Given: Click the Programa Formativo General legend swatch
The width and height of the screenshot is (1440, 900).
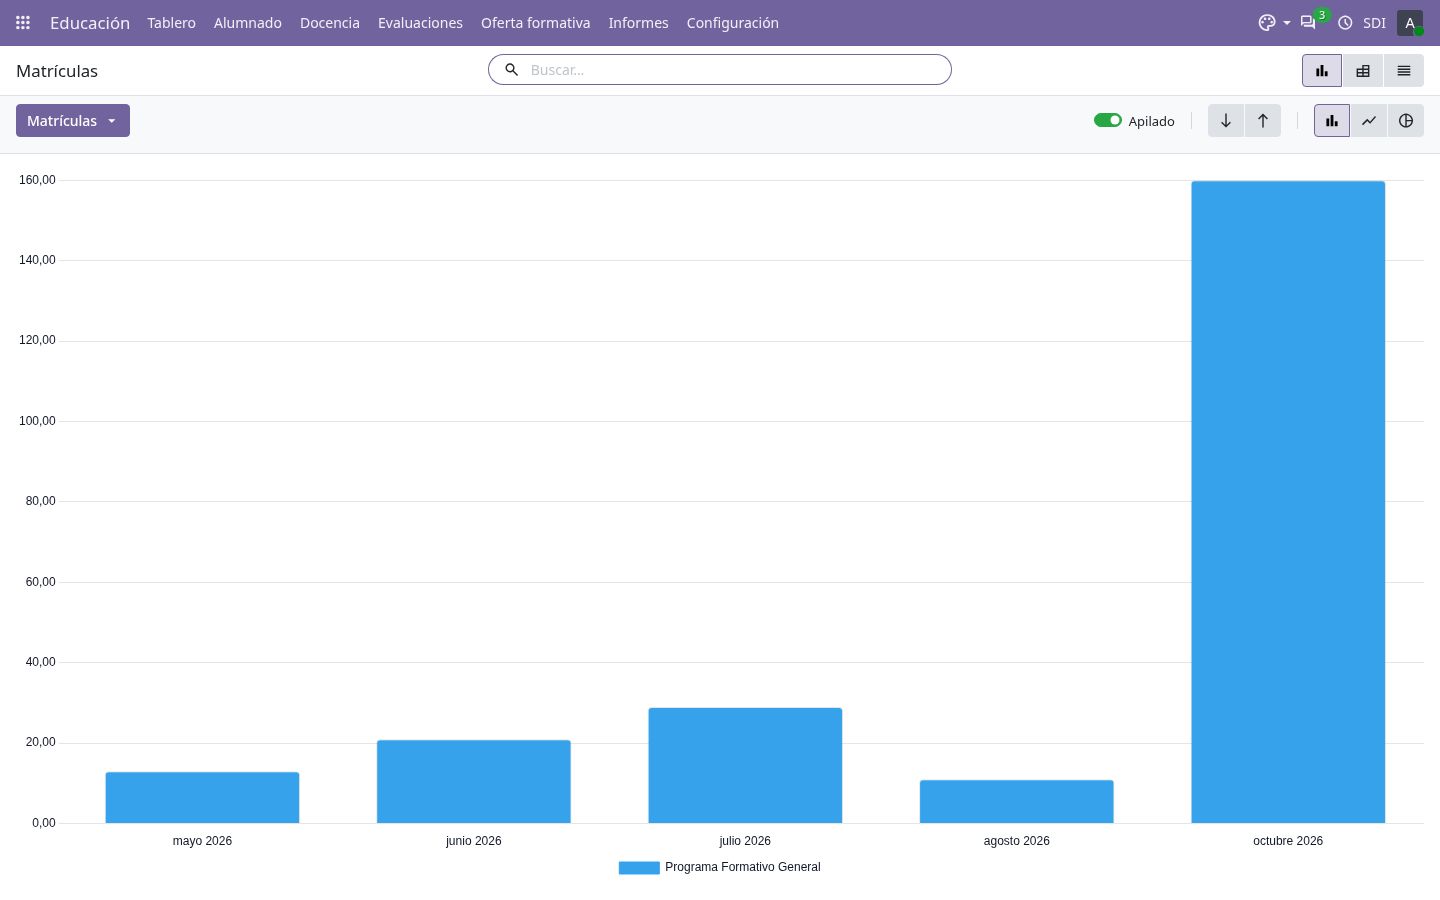Looking at the screenshot, I should click(x=639, y=868).
